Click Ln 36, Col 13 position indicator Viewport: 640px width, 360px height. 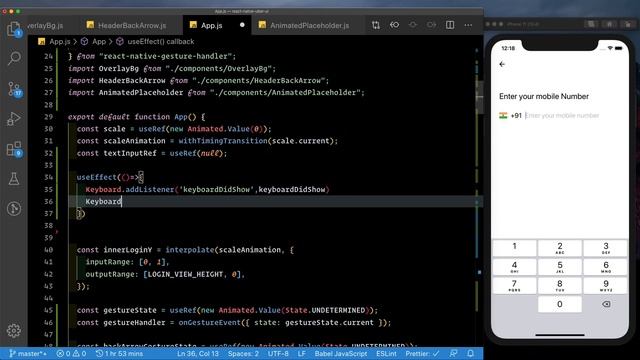point(198,353)
